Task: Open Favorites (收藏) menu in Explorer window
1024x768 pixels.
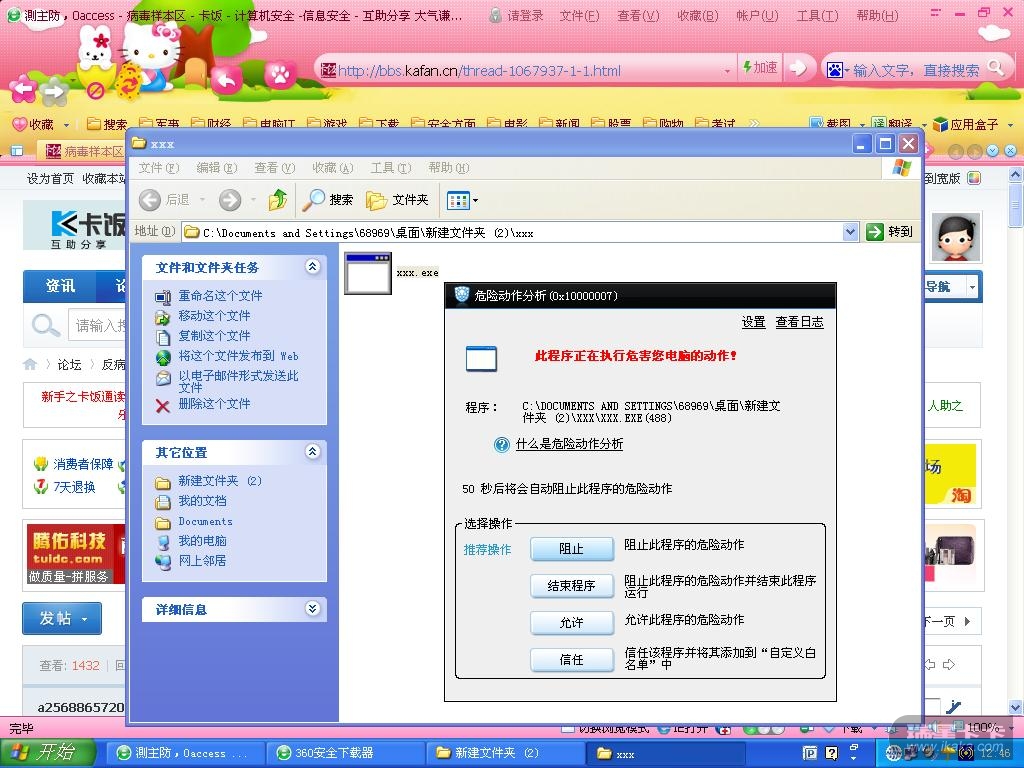Action: tap(332, 168)
